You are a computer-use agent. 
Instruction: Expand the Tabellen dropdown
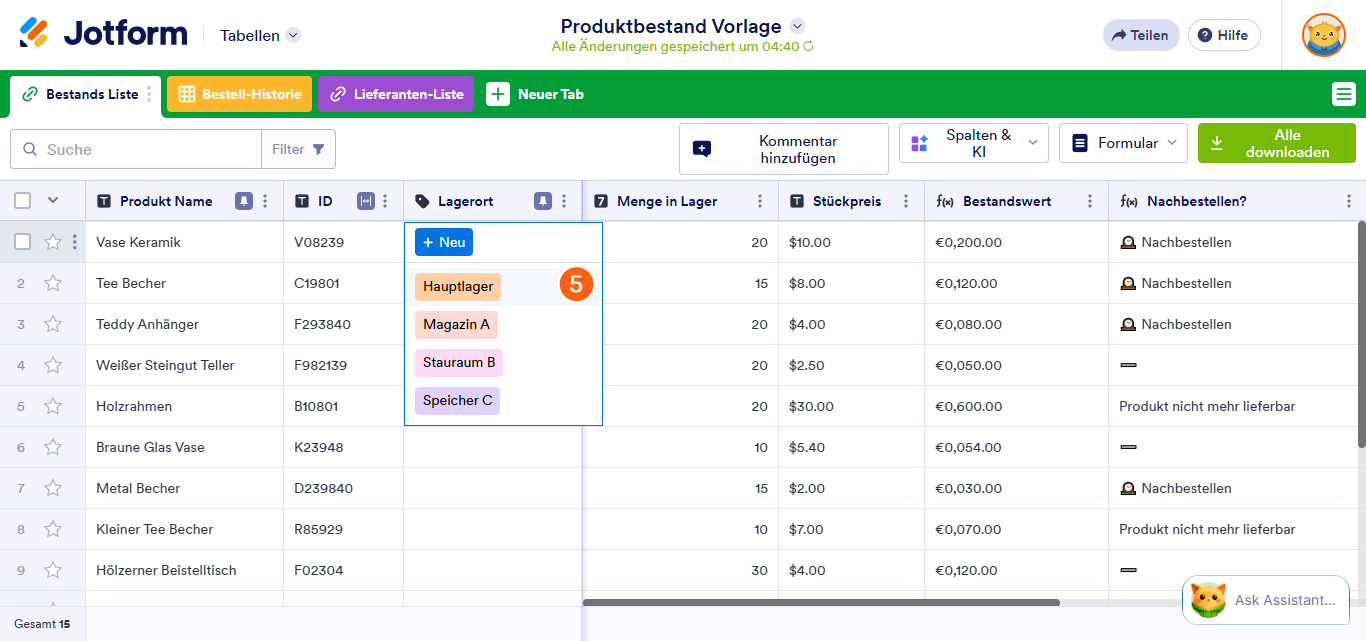(292, 35)
